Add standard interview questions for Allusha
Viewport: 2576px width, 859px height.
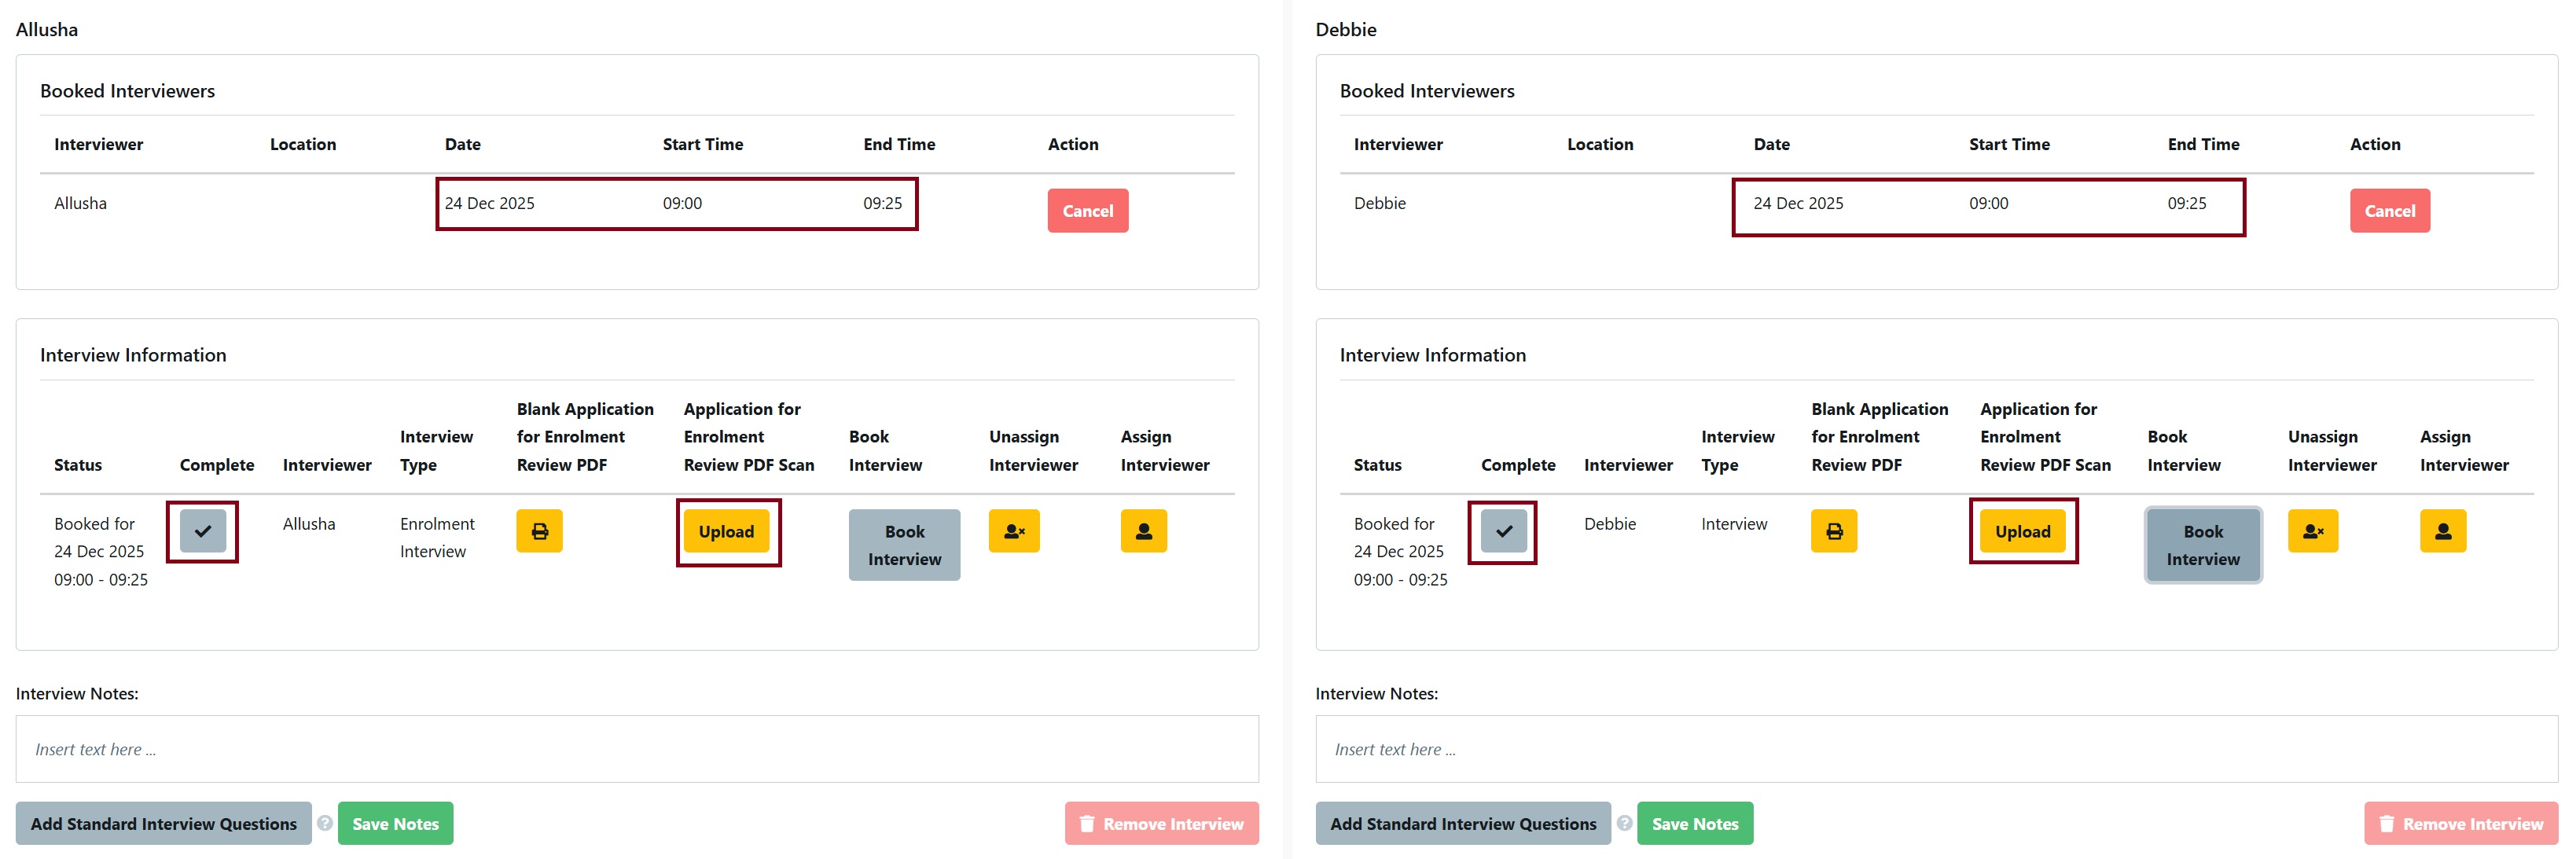click(x=163, y=824)
